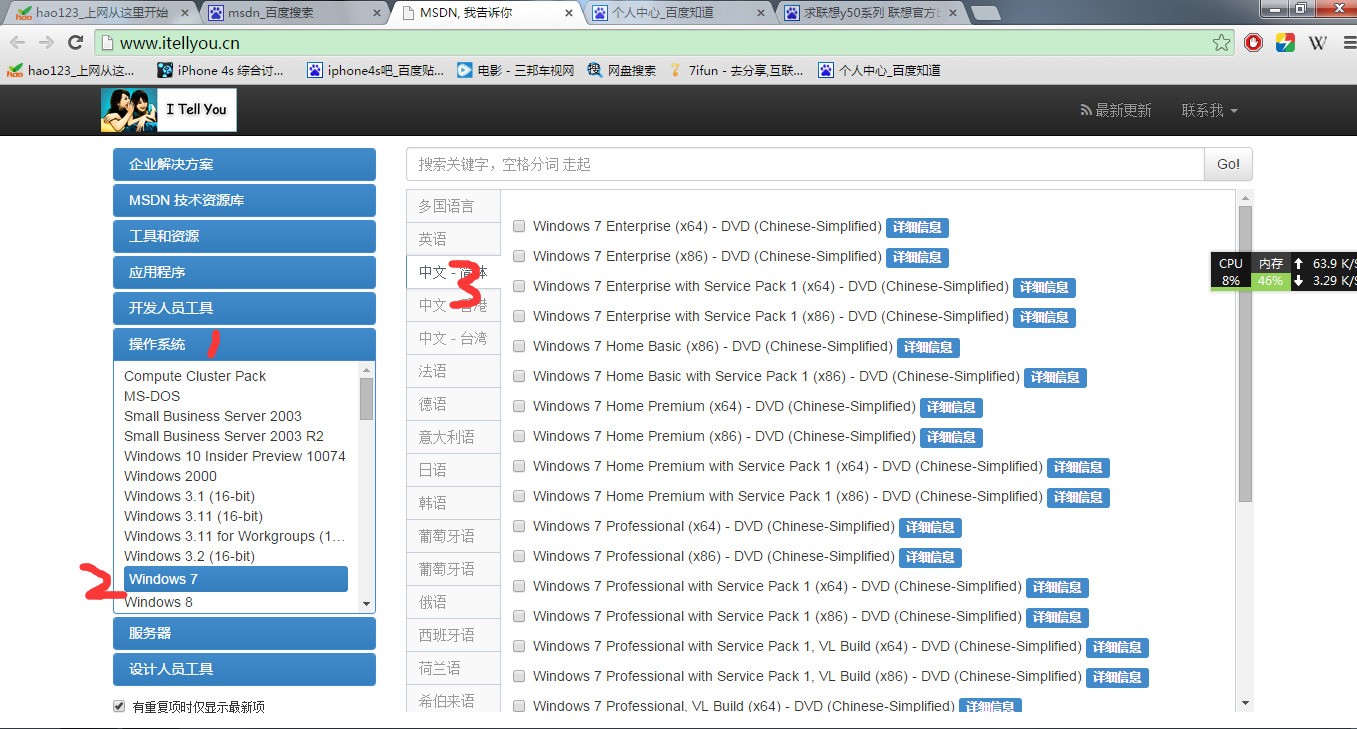Check Windows 7 Enterprise (x86) DVD checkbox
This screenshot has height=729, width=1357.
519,256
